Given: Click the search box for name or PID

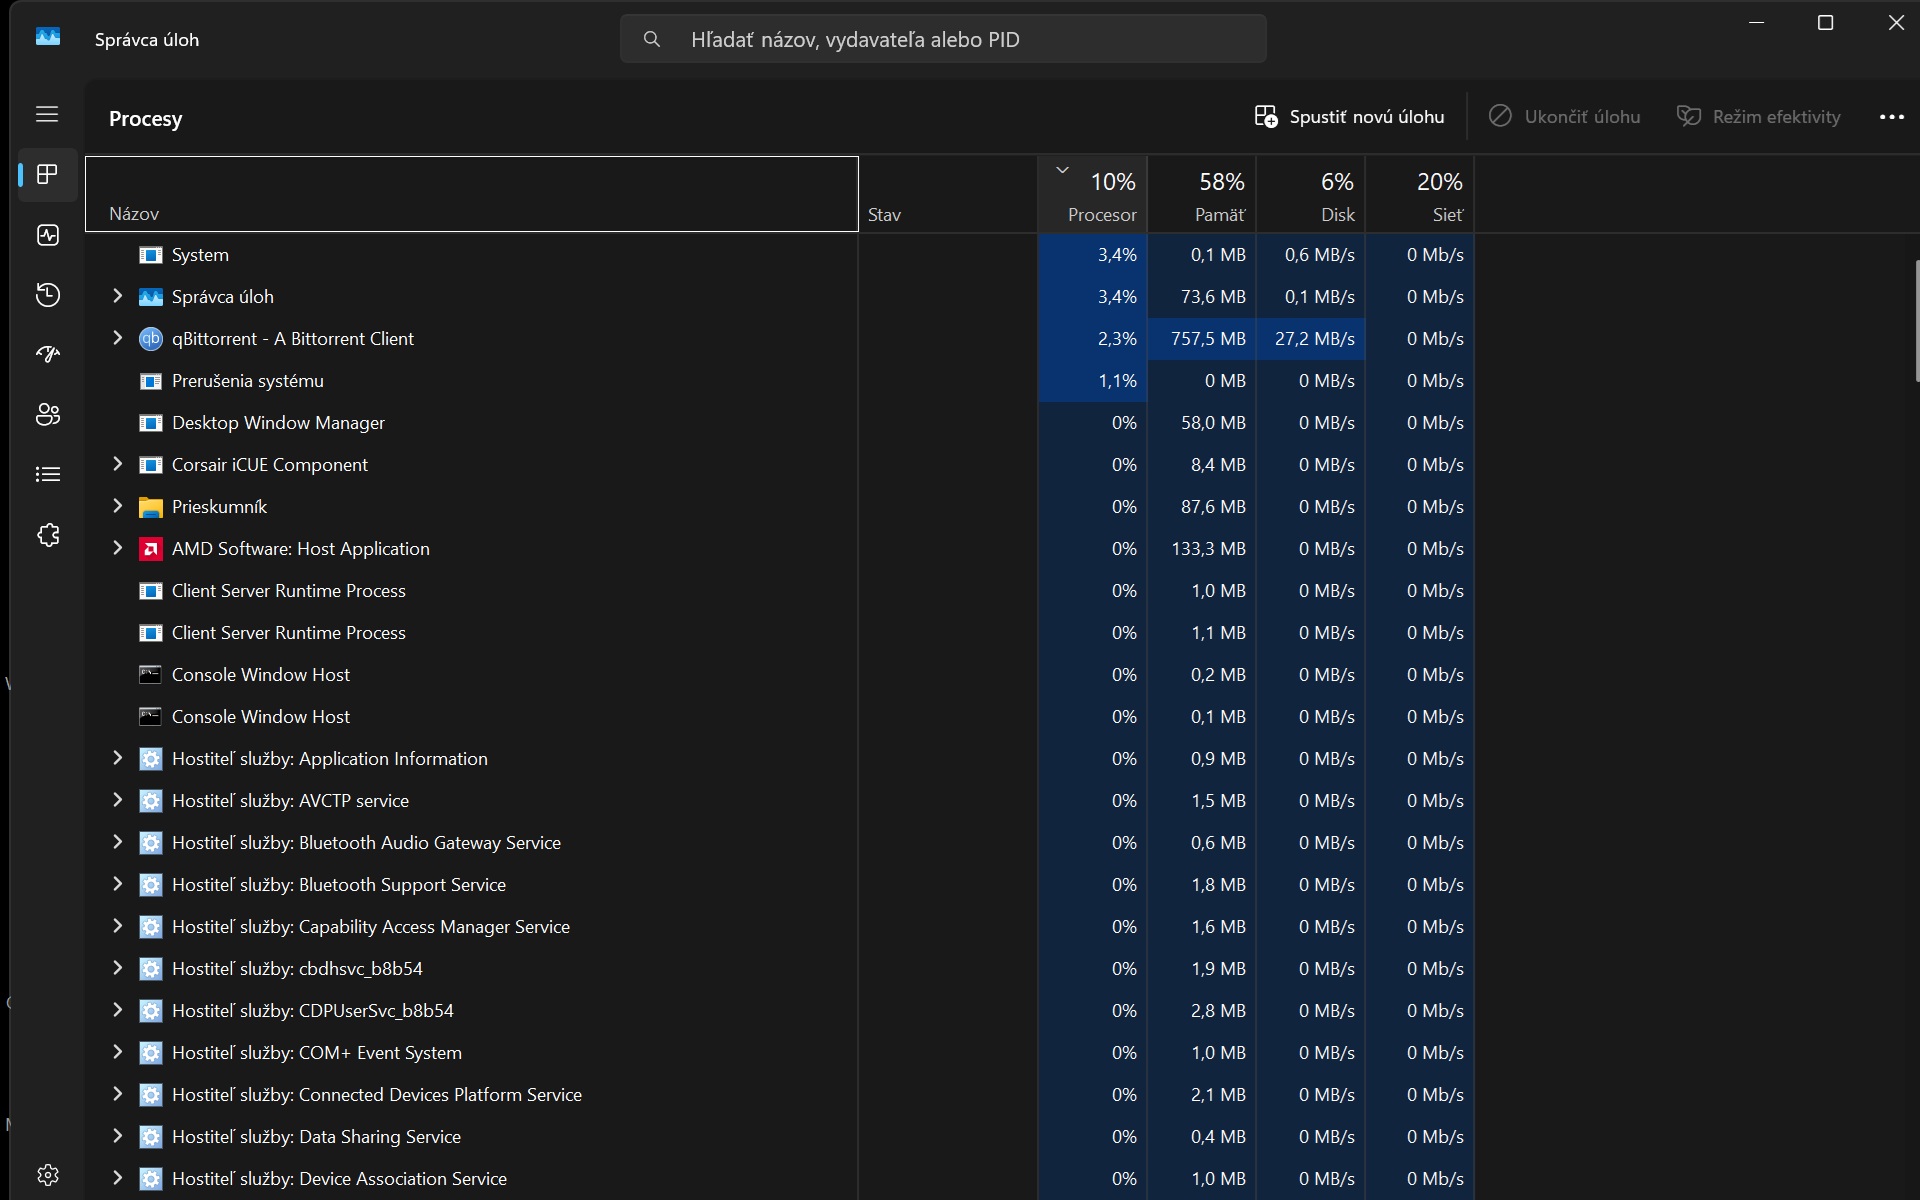Looking at the screenshot, I should pos(942,40).
